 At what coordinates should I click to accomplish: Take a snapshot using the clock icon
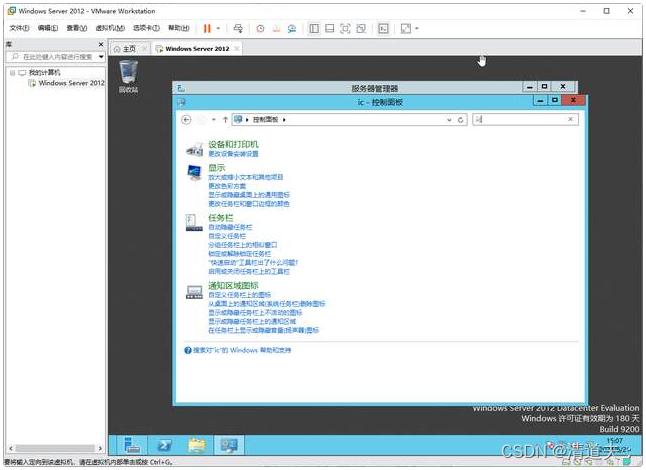260,28
